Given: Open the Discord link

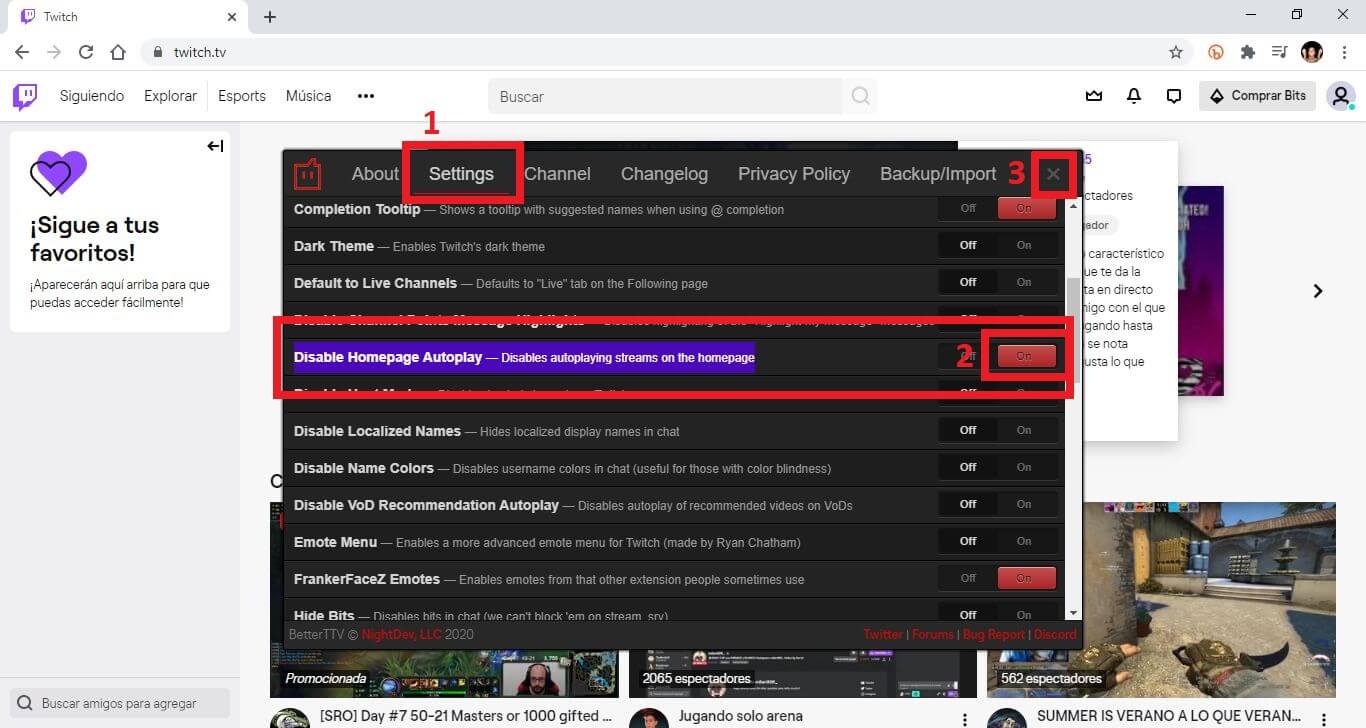Looking at the screenshot, I should point(1055,634).
